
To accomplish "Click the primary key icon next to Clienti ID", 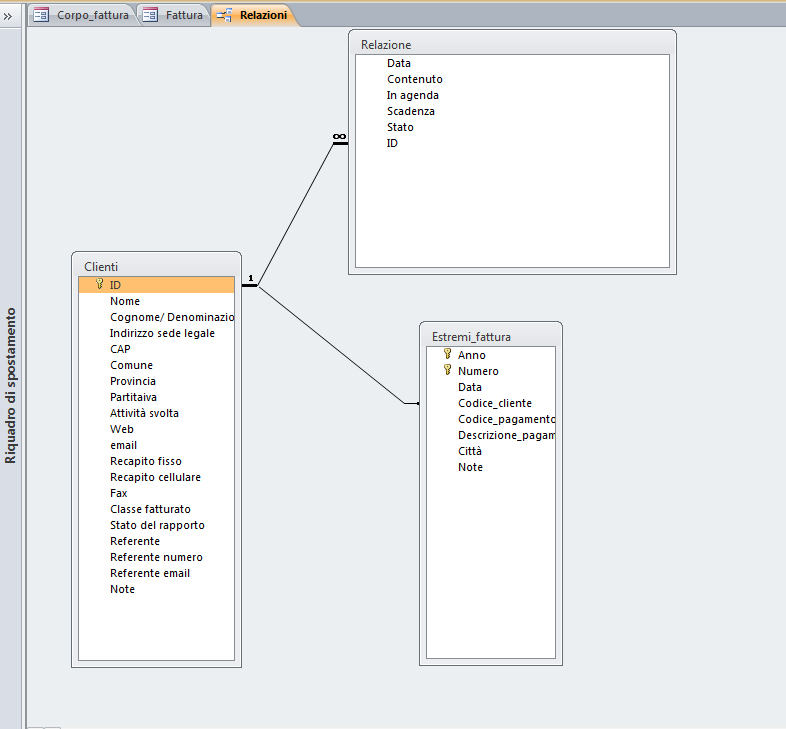I will tap(99, 284).
